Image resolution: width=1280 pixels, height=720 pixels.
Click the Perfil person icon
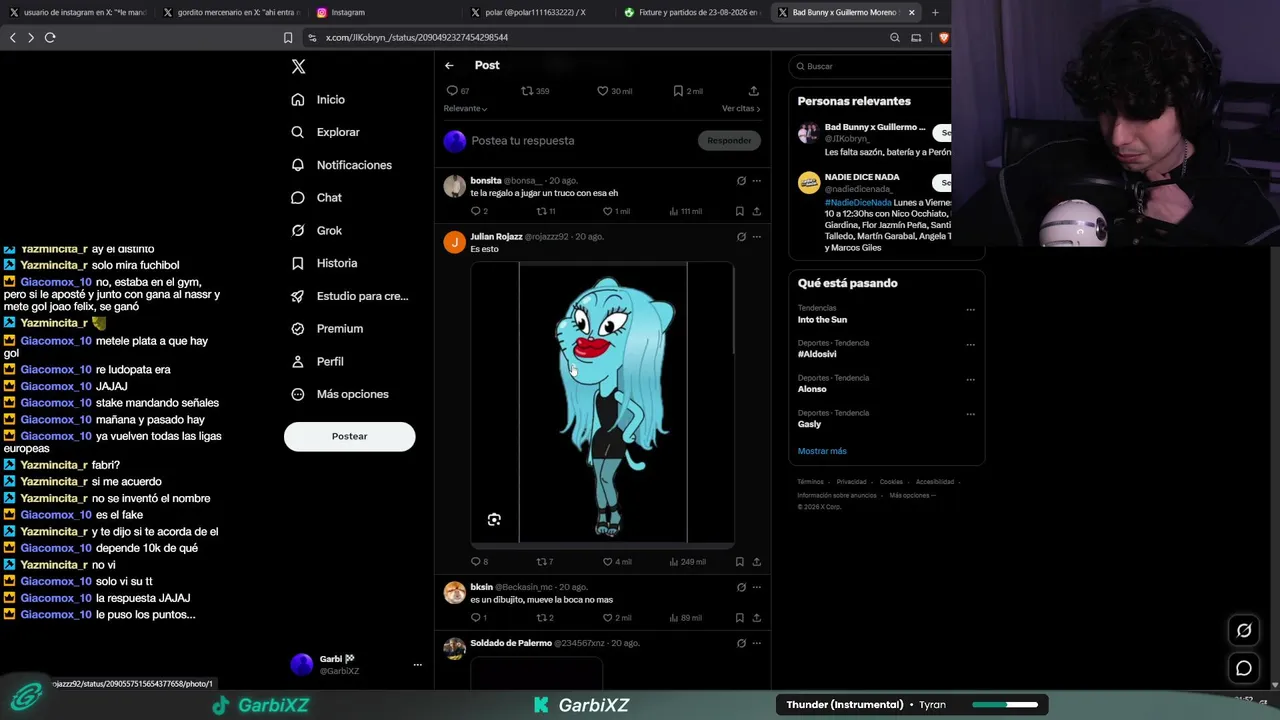tap(298, 361)
